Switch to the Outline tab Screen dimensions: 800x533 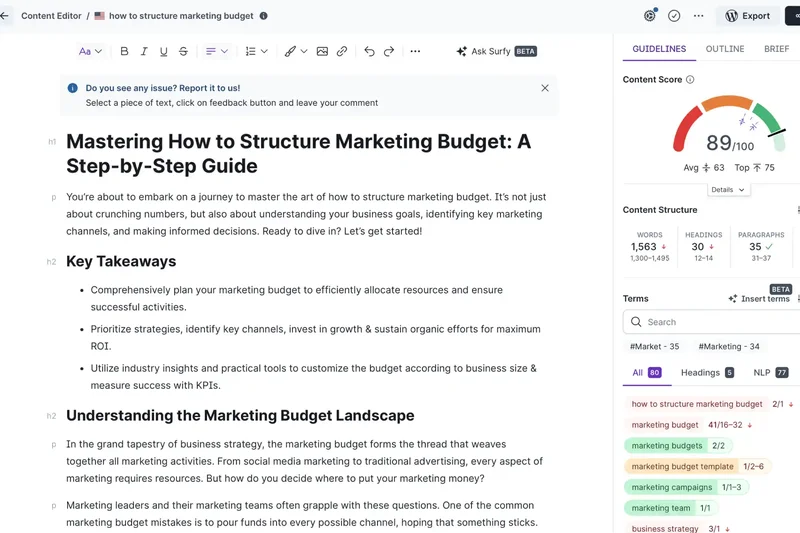pyautogui.click(x=725, y=49)
